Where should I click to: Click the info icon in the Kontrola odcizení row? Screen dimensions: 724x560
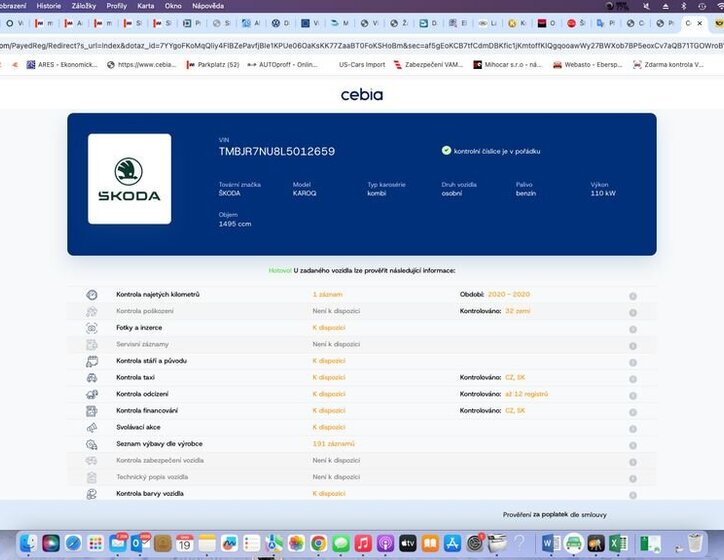tap(633, 394)
